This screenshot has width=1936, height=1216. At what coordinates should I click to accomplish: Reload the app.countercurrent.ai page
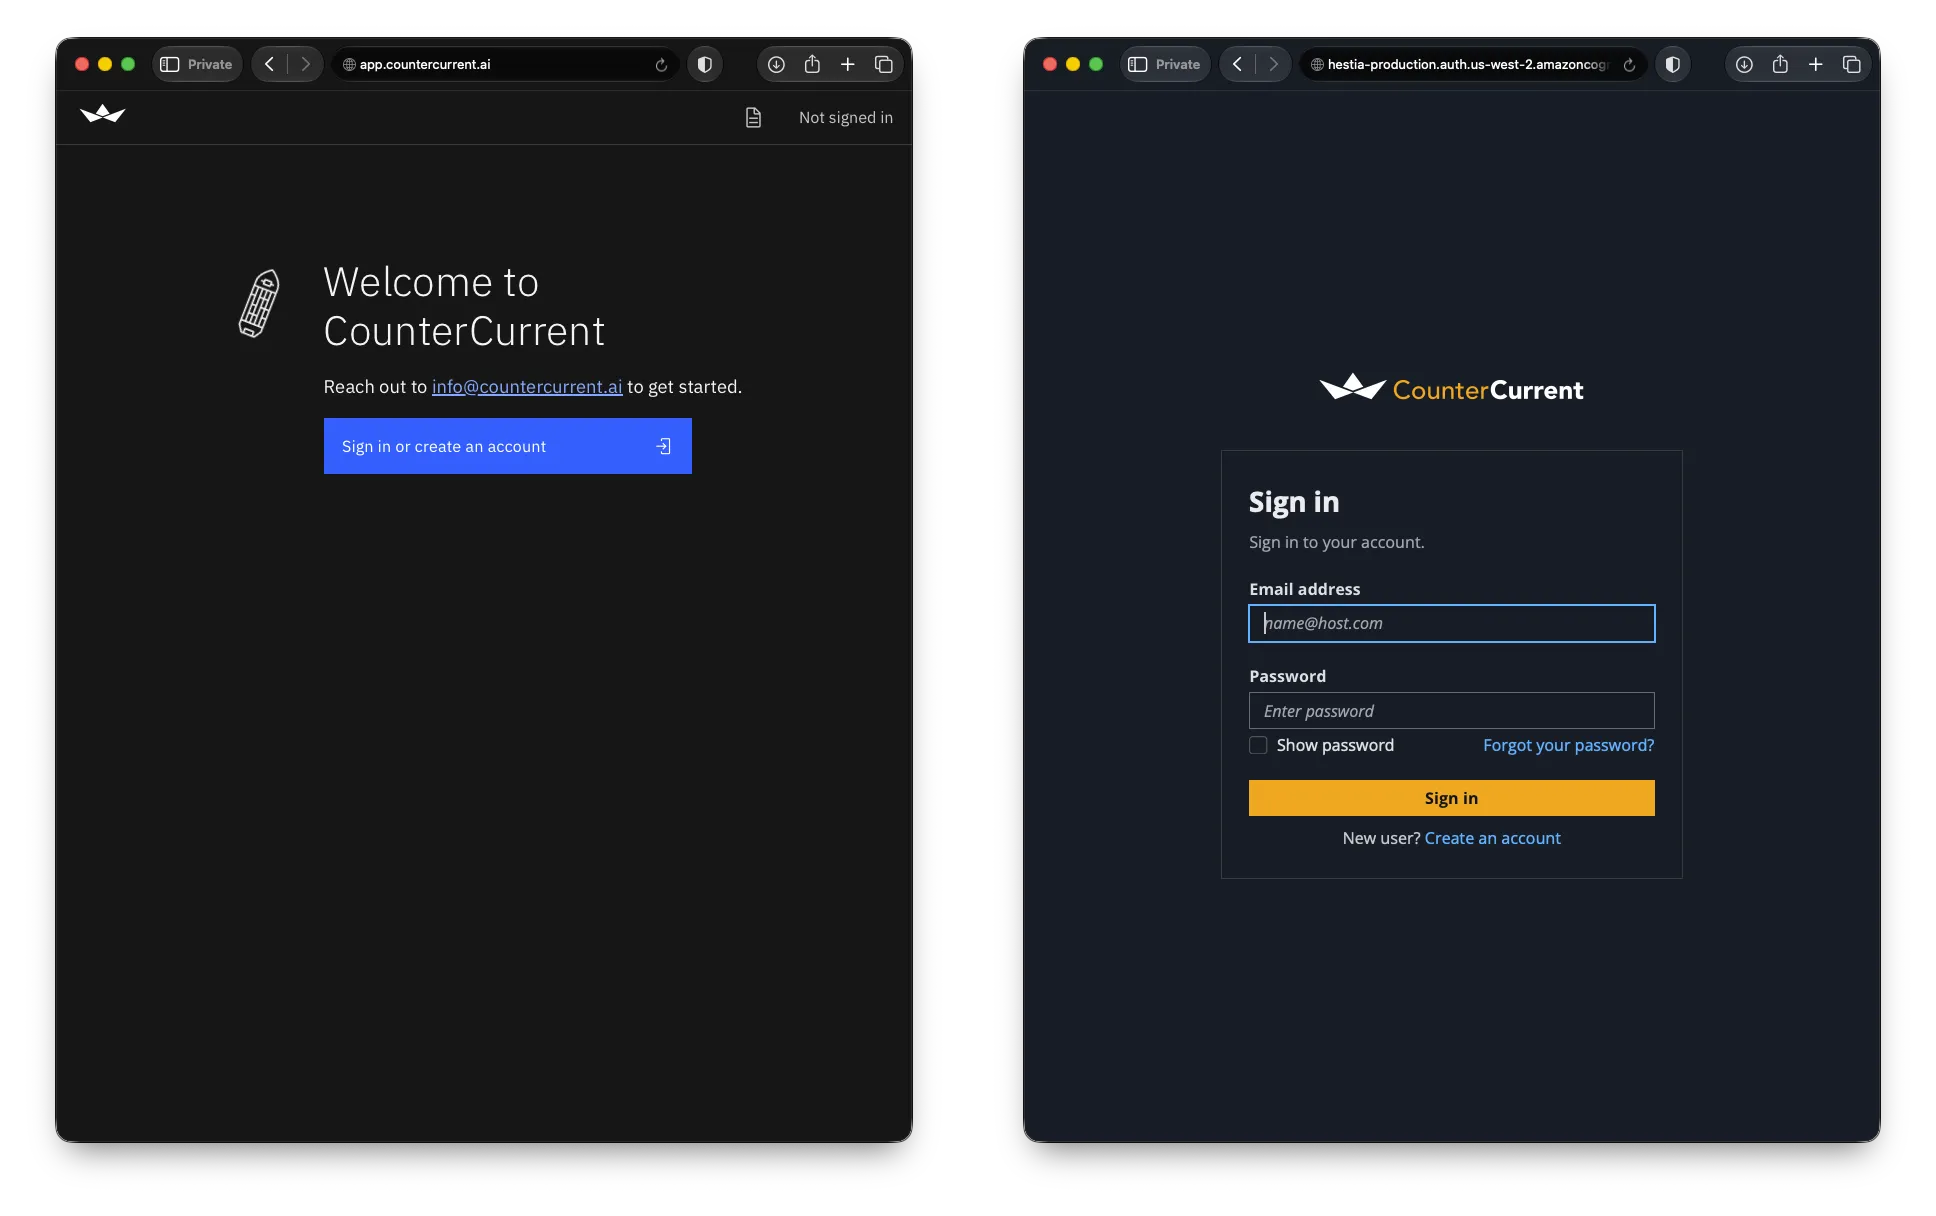661,65
